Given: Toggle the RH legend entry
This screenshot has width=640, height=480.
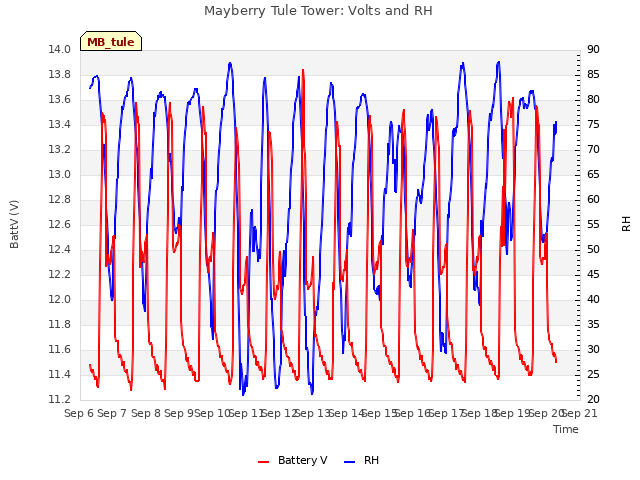Looking at the screenshot, I should pos(362,460).
